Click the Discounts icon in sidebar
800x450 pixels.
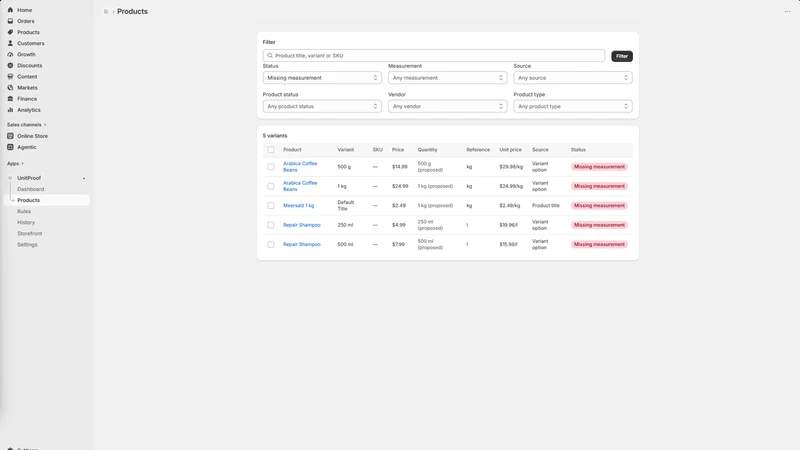click(x=10, y=65)
